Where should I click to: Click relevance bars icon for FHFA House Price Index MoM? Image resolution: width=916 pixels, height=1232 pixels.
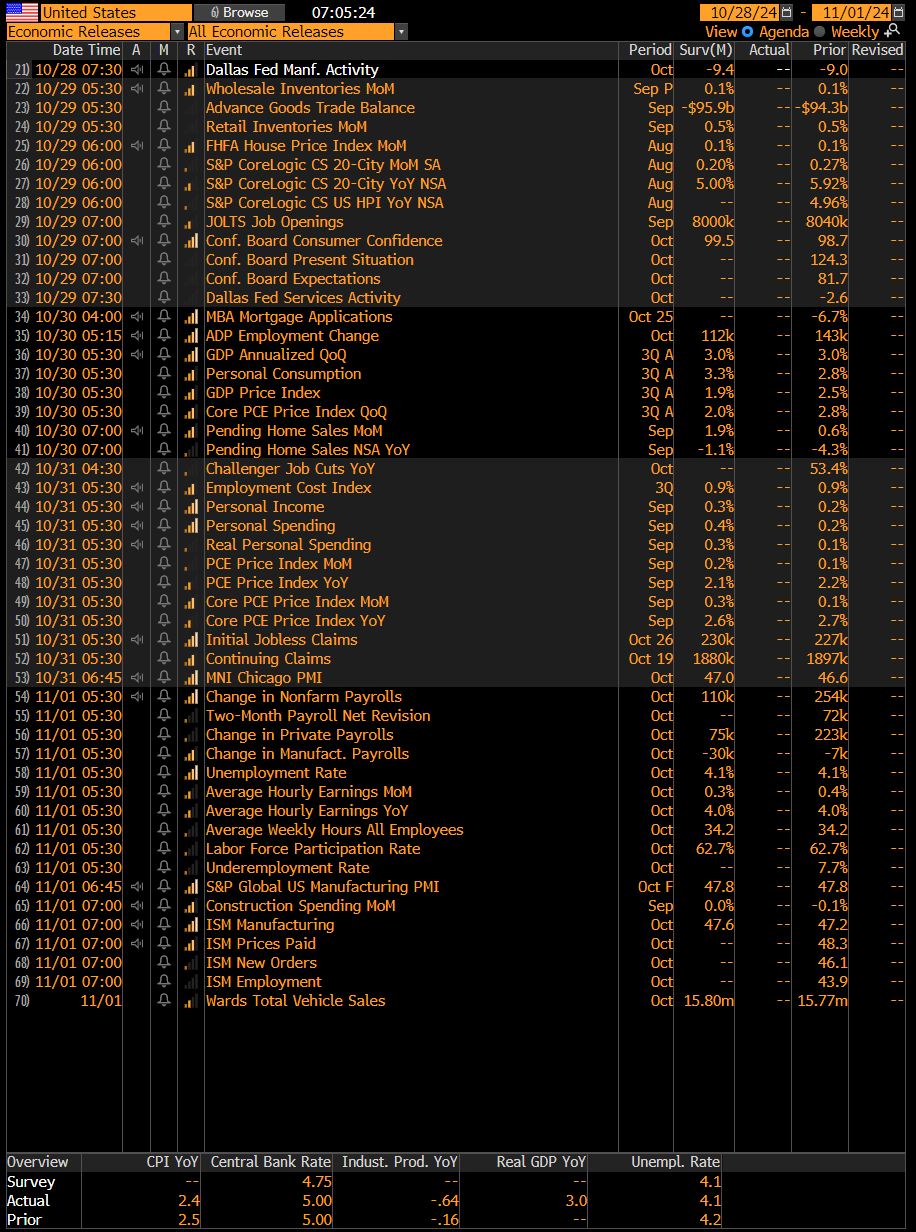tap(190, 146)
